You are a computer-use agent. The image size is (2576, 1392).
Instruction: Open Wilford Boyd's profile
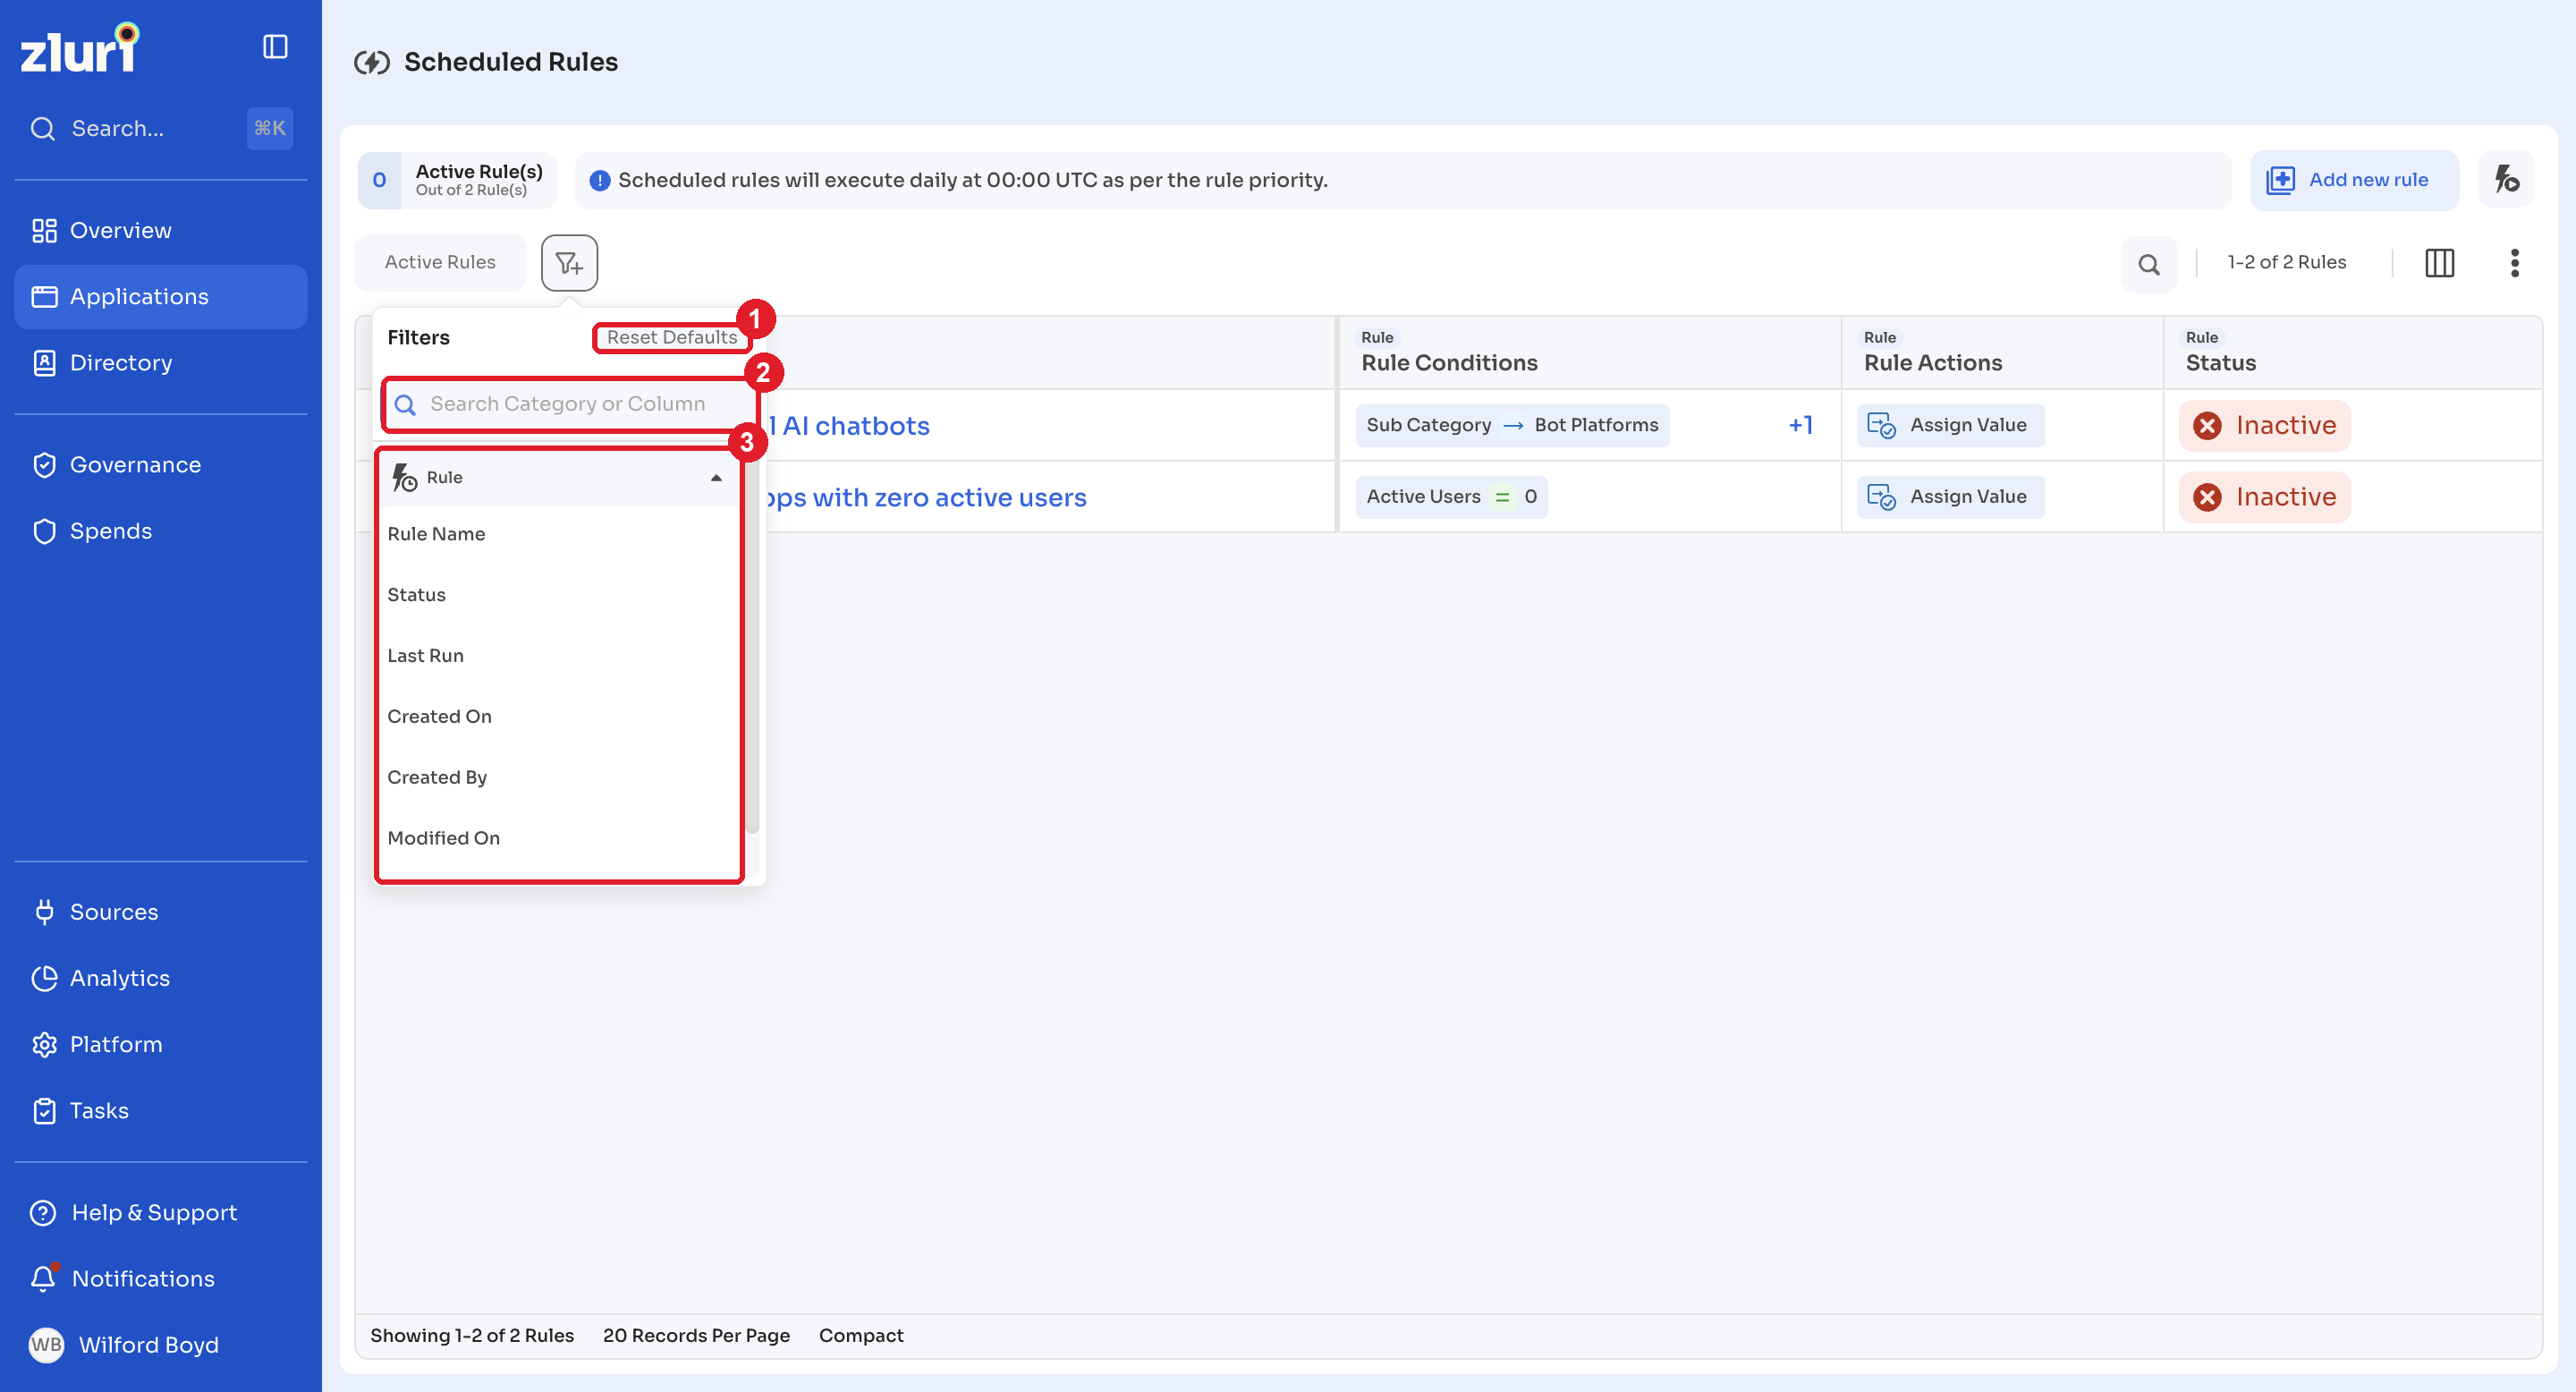(x=161, y=1344)
